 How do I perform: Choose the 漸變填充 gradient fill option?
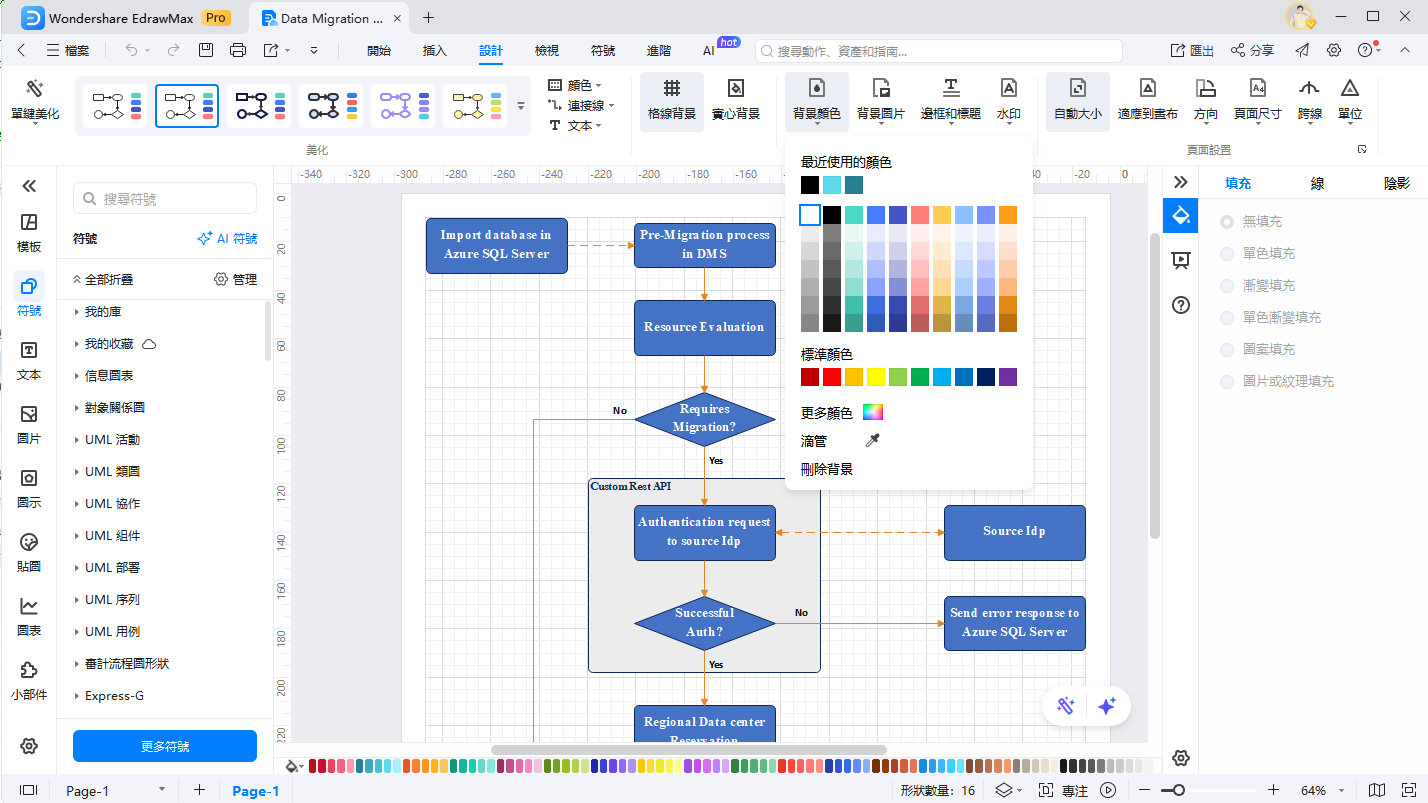(1227, 286)
